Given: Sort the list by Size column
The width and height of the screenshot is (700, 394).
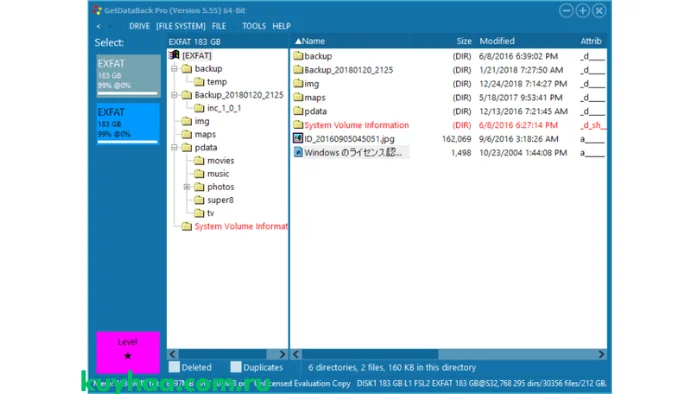Looking at the screenshot, I should [x=464, y=41].
